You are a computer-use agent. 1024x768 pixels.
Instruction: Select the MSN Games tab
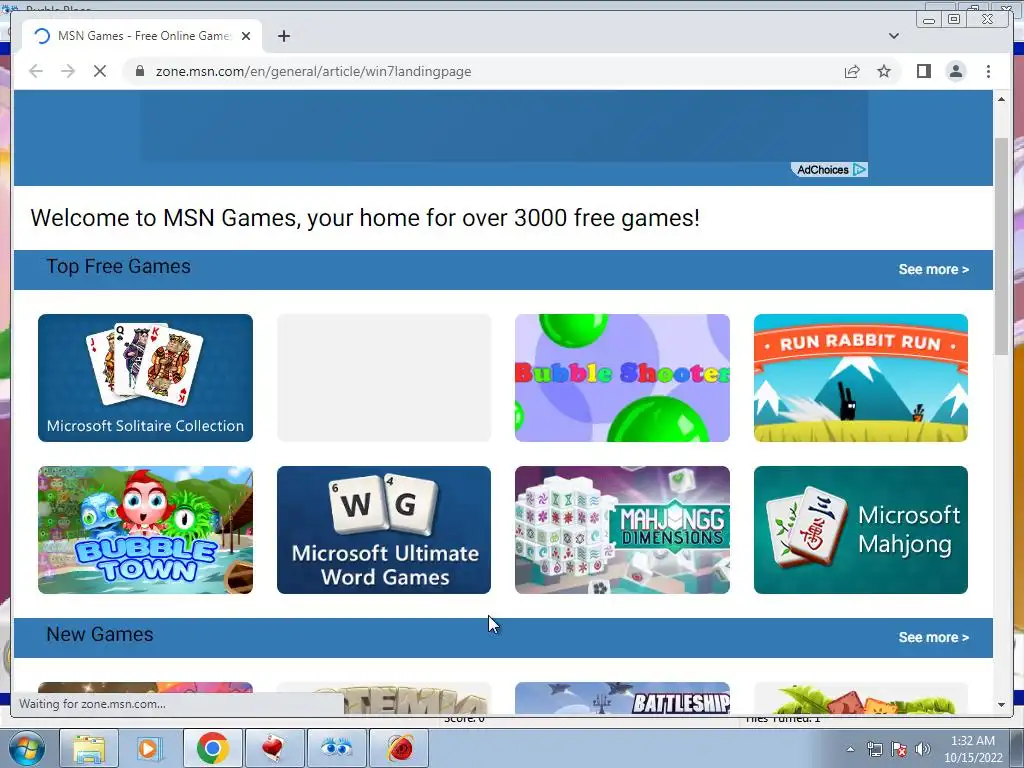pos(142,36)
